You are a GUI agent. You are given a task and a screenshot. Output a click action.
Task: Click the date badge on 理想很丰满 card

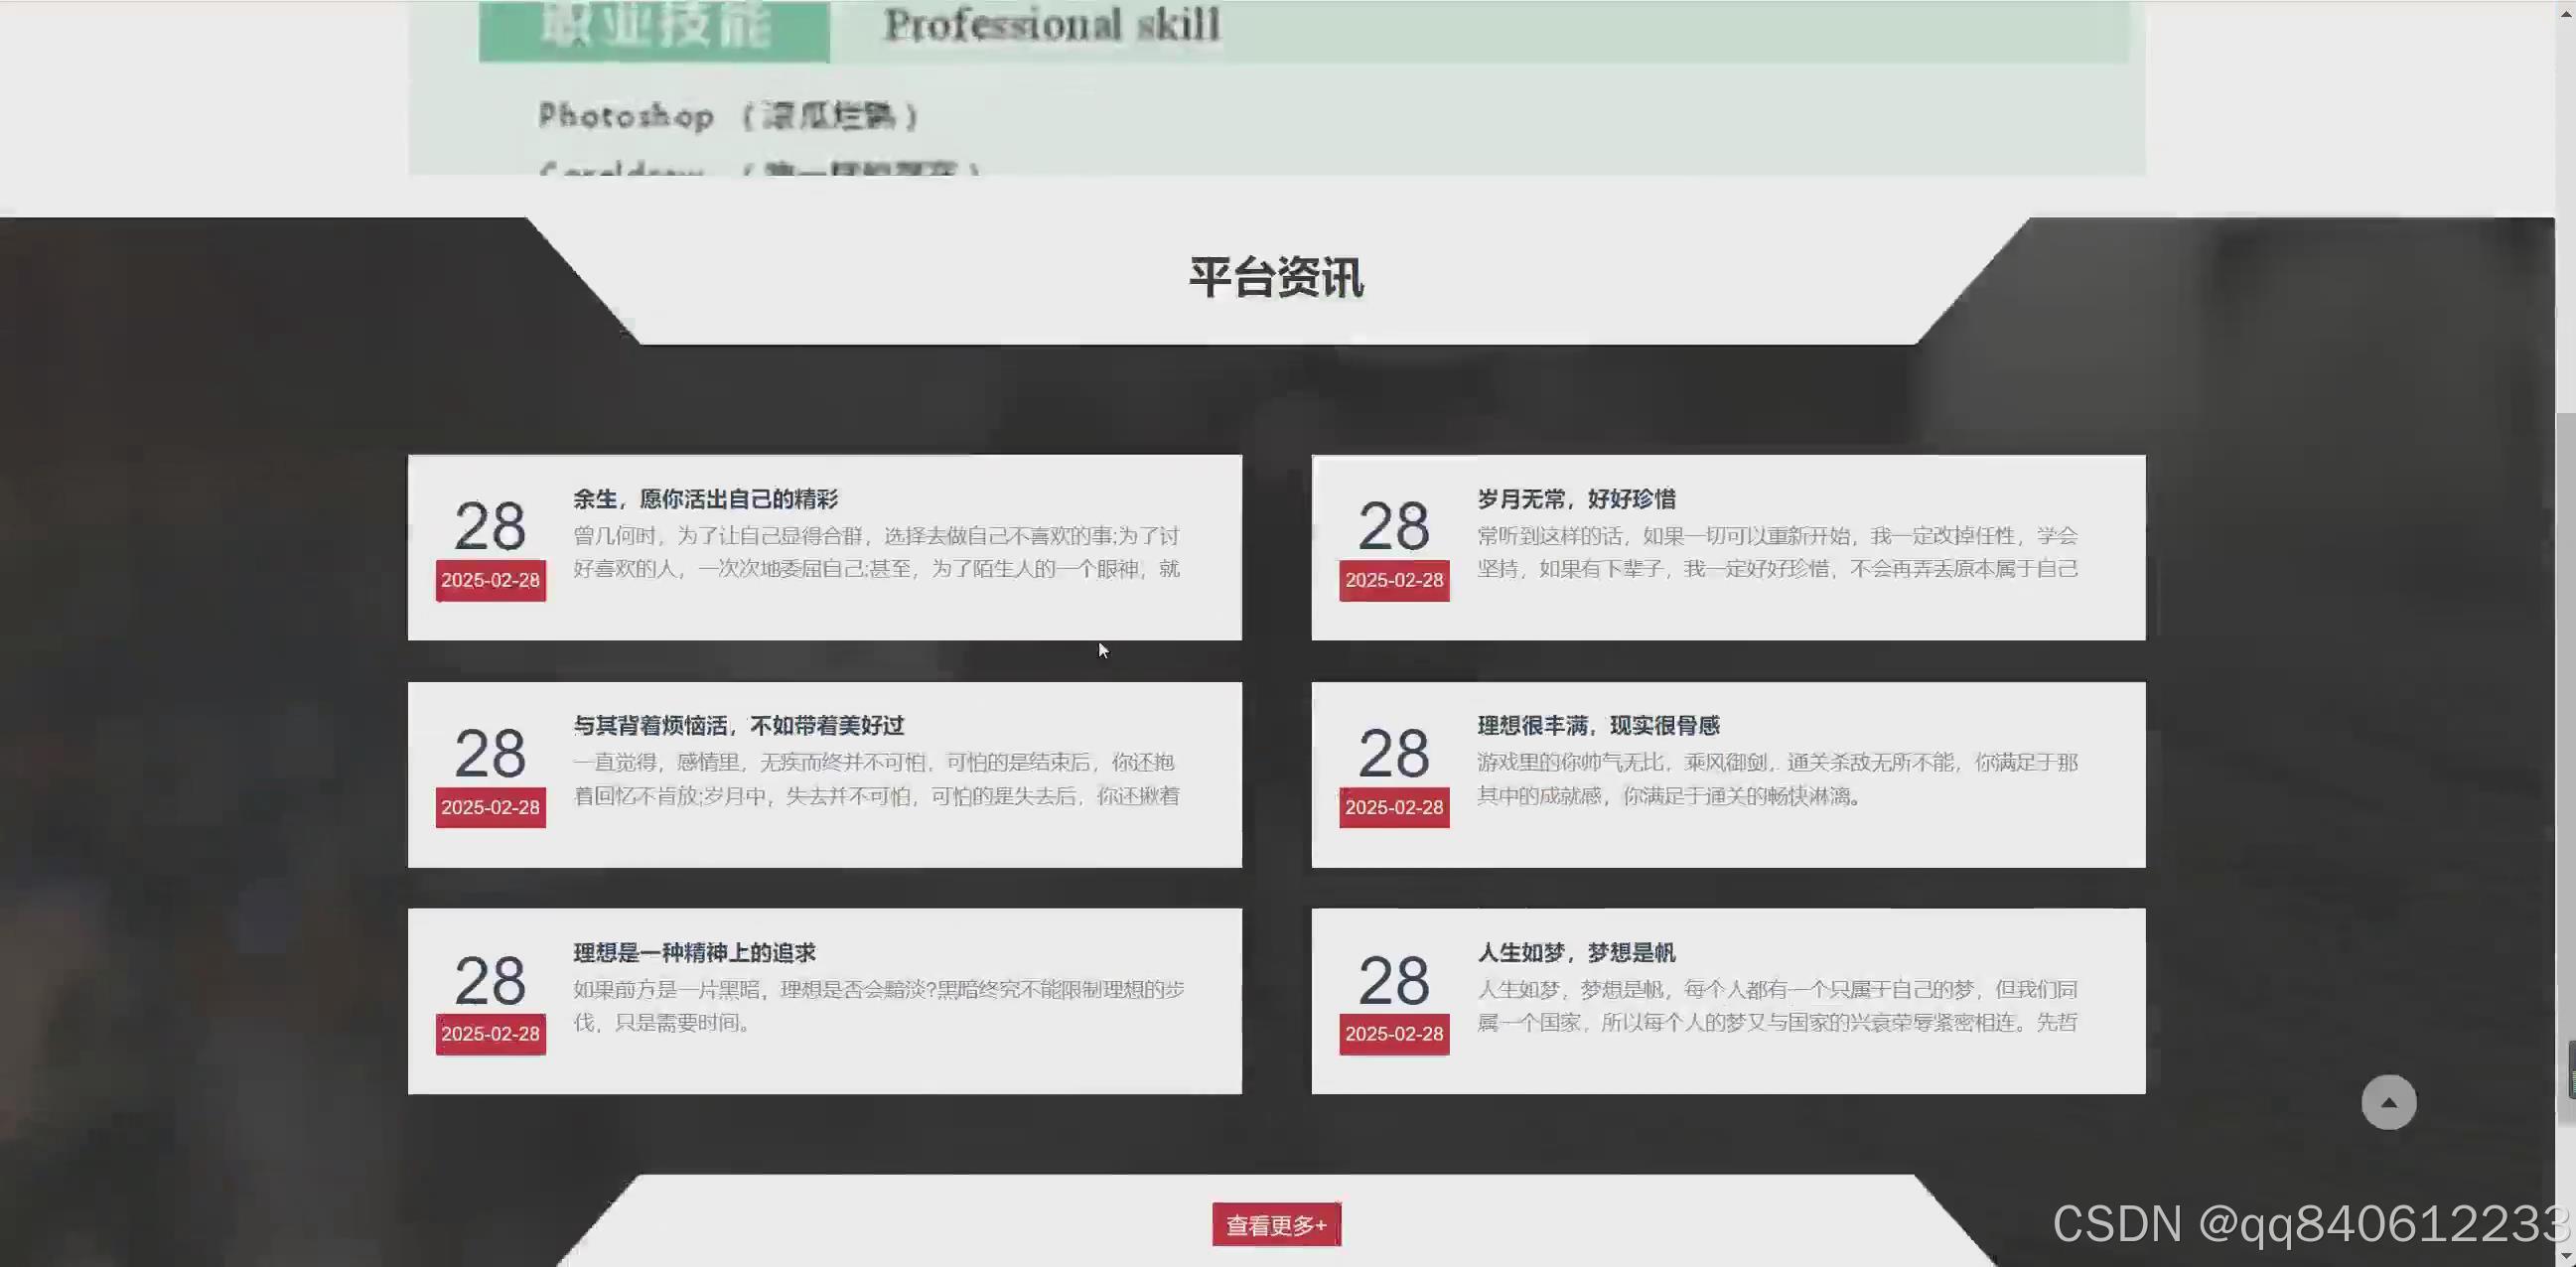1393,807
